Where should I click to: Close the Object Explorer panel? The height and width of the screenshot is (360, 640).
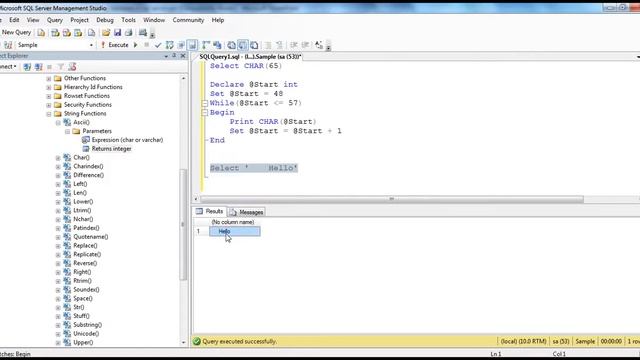[183, 56]
